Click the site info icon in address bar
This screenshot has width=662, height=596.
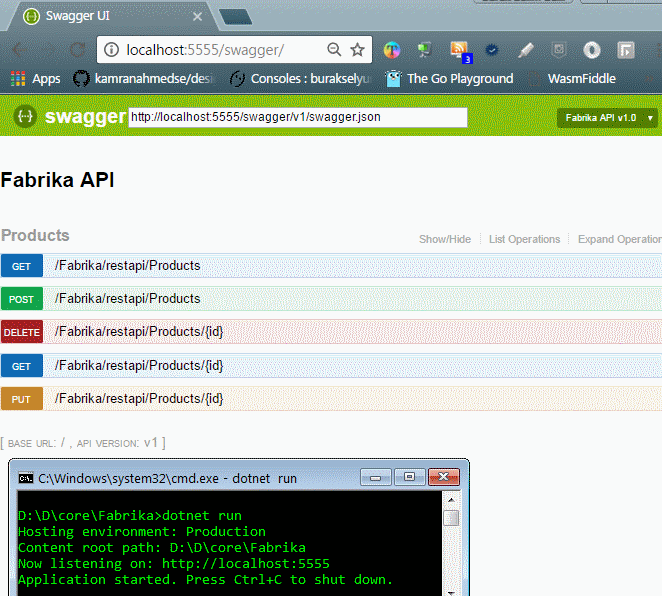(x=111, y=50)
